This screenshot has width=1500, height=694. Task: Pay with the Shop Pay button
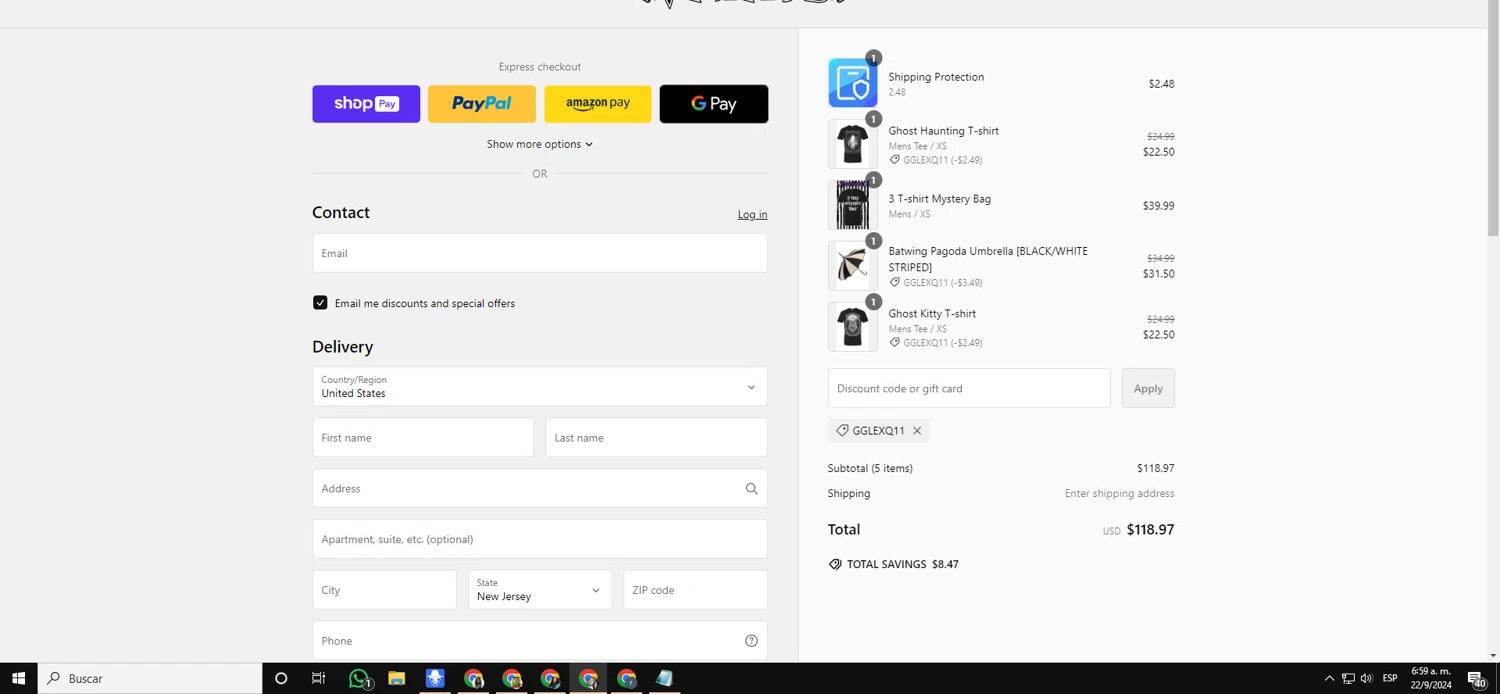(366, 104)
